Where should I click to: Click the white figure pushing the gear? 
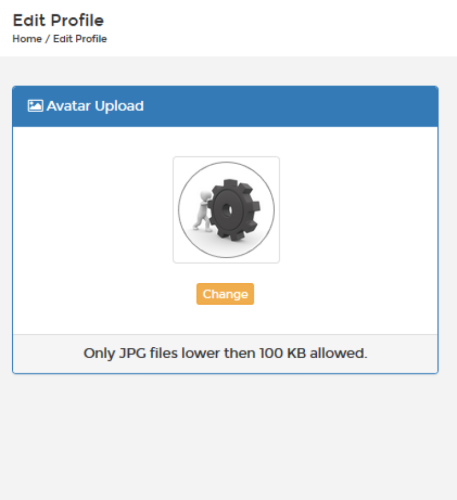tap(202, 212)
